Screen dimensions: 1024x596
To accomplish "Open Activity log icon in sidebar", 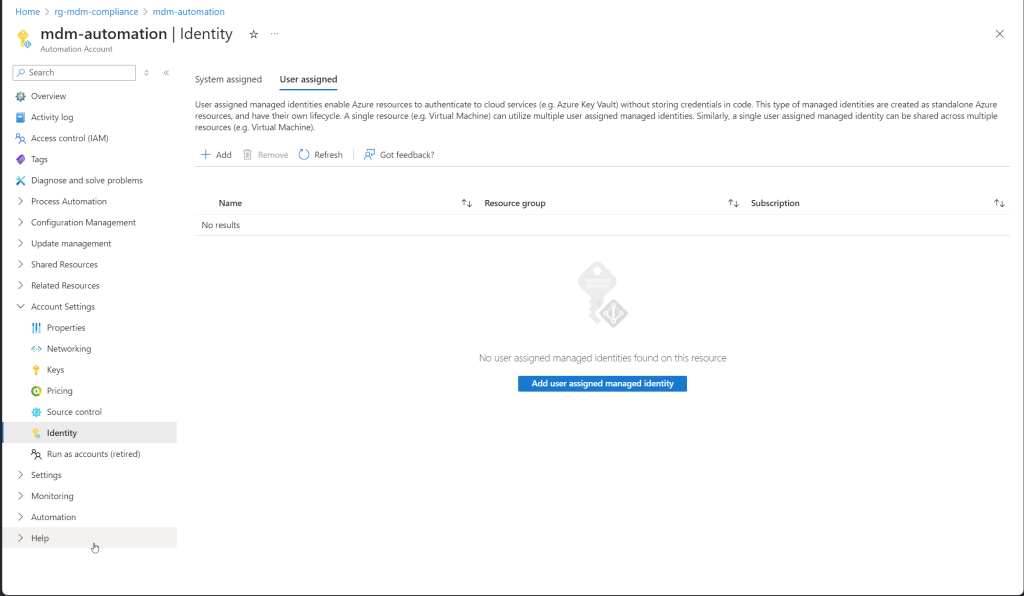I will (x=20, y=117).
